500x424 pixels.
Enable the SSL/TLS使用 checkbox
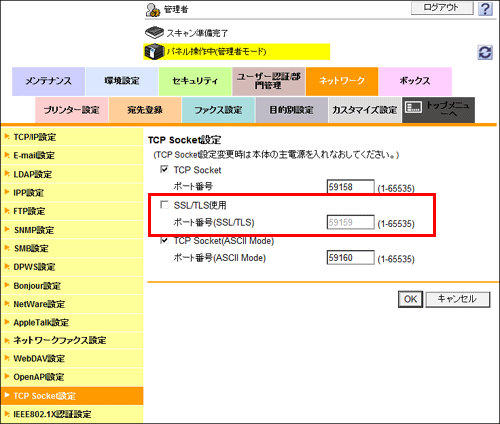pos(164,205)
